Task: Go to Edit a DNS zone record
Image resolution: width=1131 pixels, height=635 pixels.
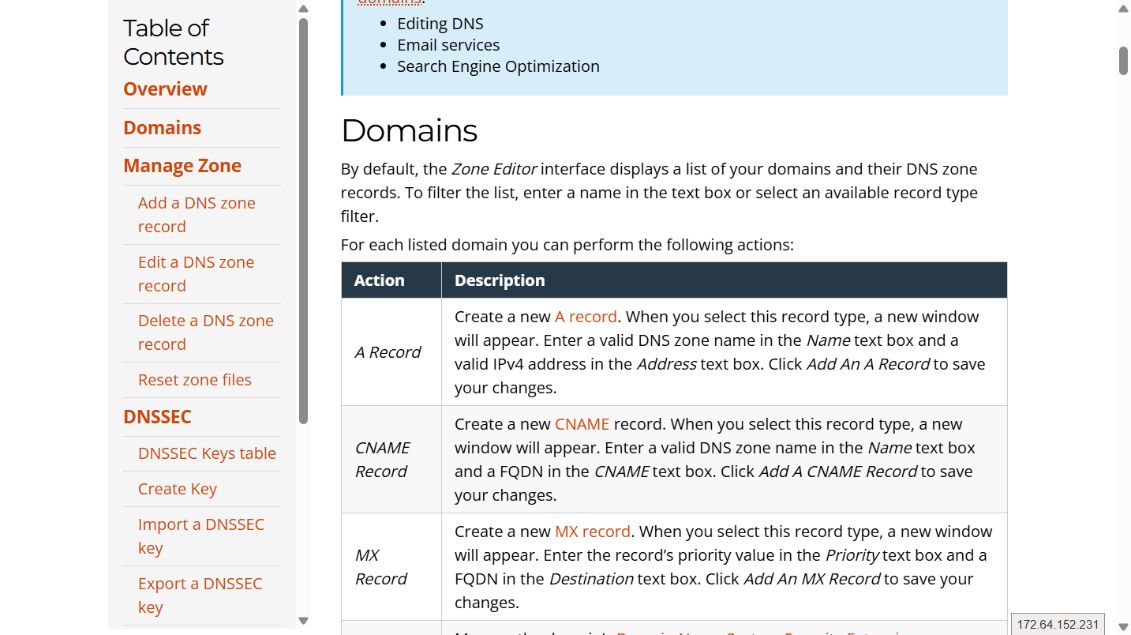Action: tap(196, 273)
